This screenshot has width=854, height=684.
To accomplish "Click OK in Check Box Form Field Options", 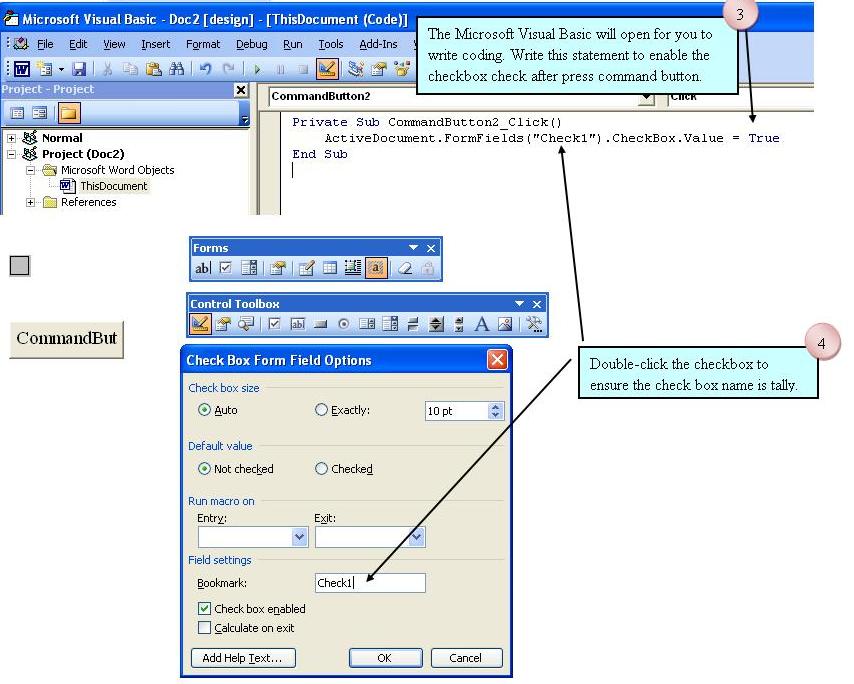I will click(385, 658).
